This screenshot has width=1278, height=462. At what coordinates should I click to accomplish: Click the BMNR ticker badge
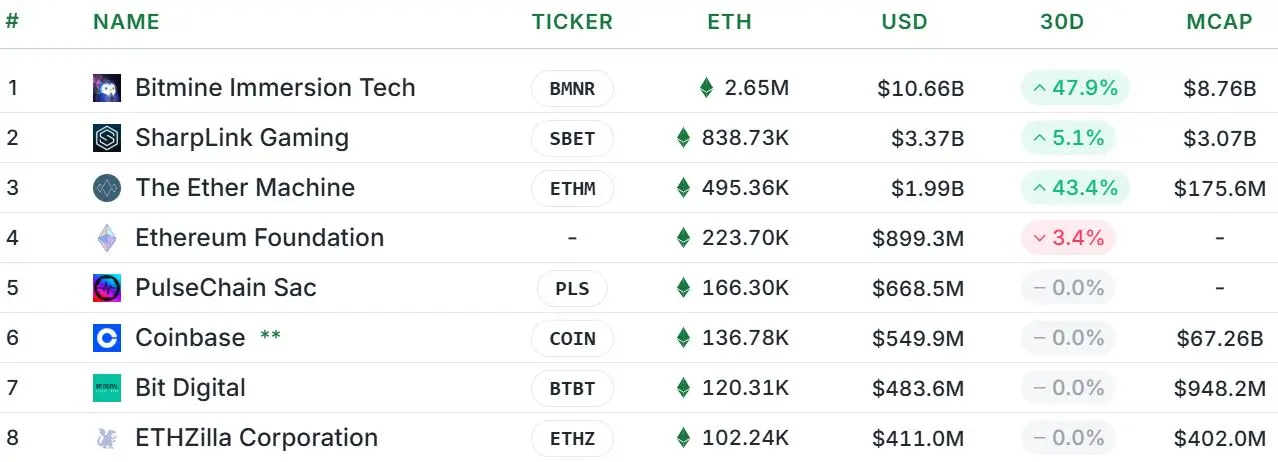(x=572, y=89)
